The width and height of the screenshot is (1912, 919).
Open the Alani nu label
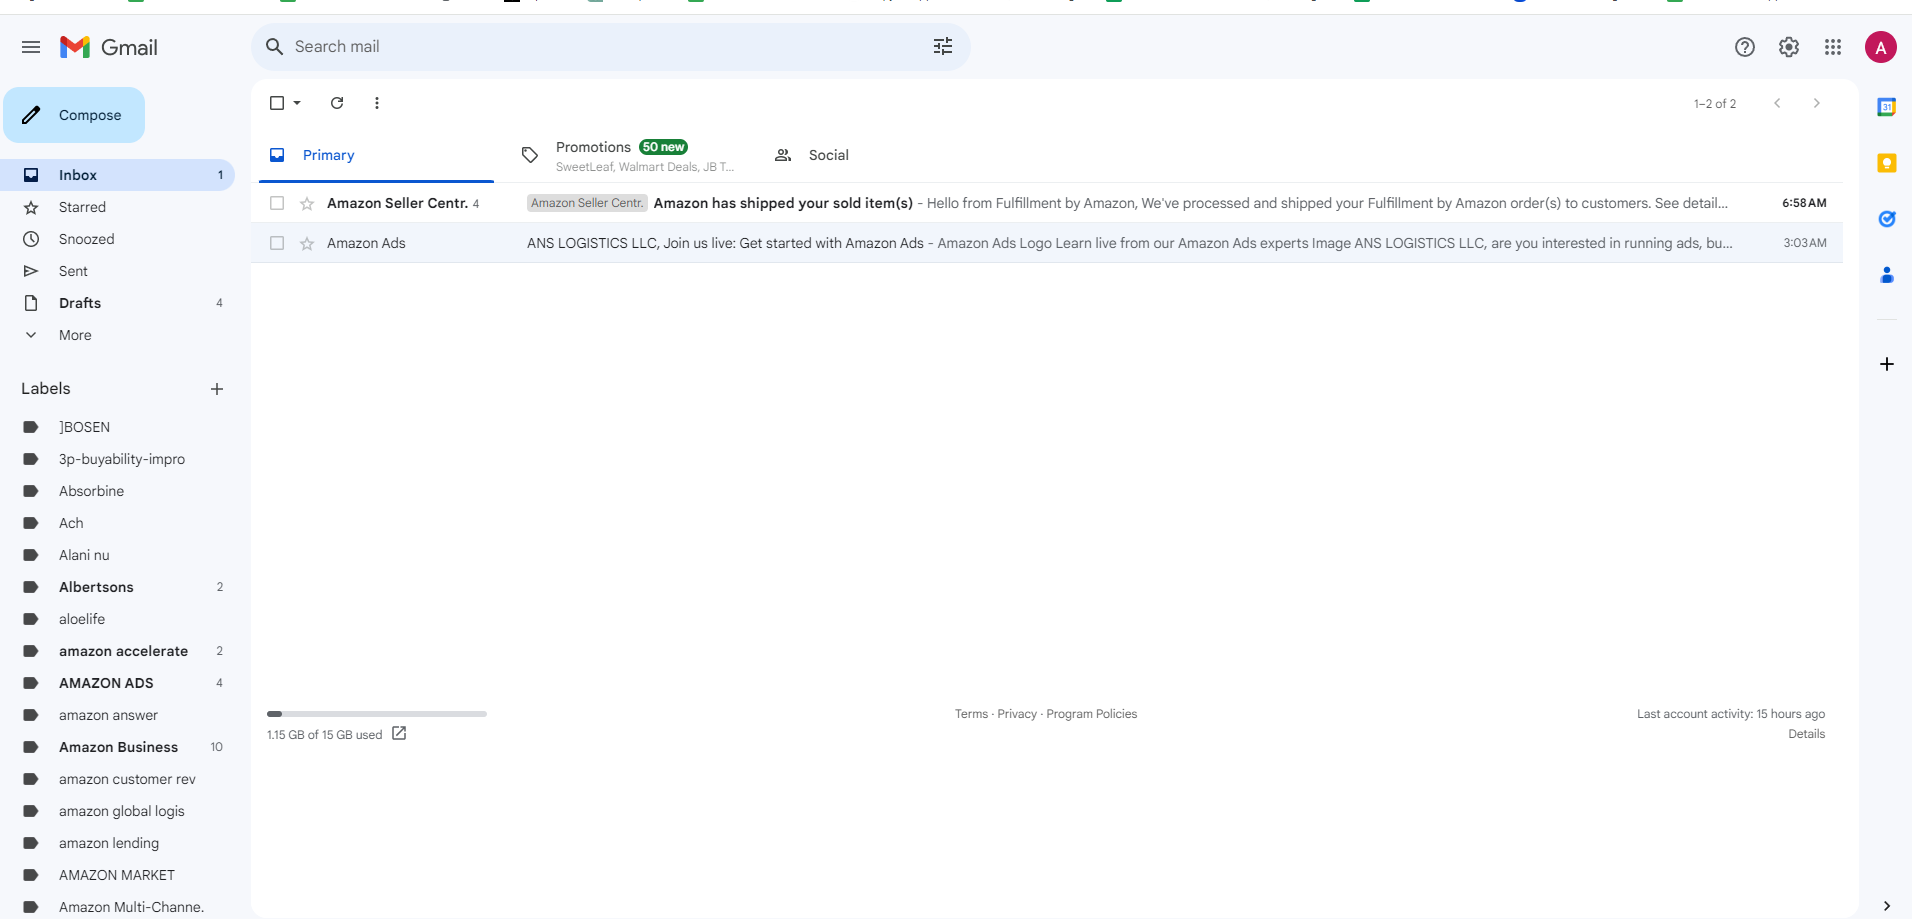[x=117, y=555]
